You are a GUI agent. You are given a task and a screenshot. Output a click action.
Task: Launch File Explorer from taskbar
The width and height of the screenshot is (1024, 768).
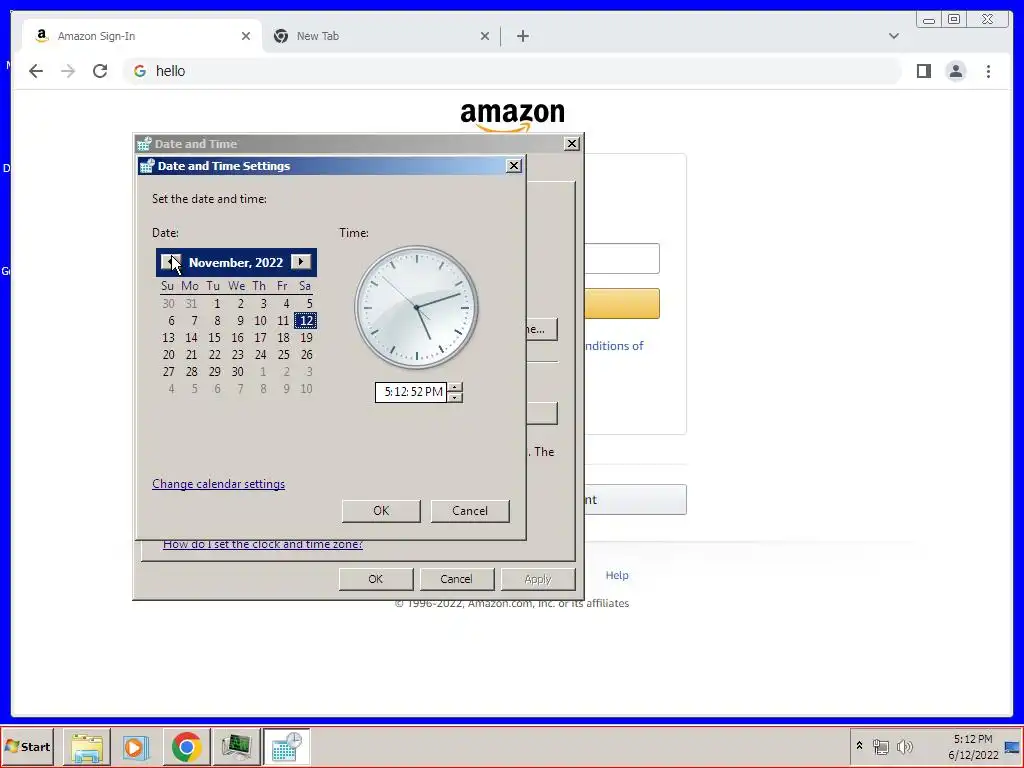pyautogui.click(x=87, y=747)
